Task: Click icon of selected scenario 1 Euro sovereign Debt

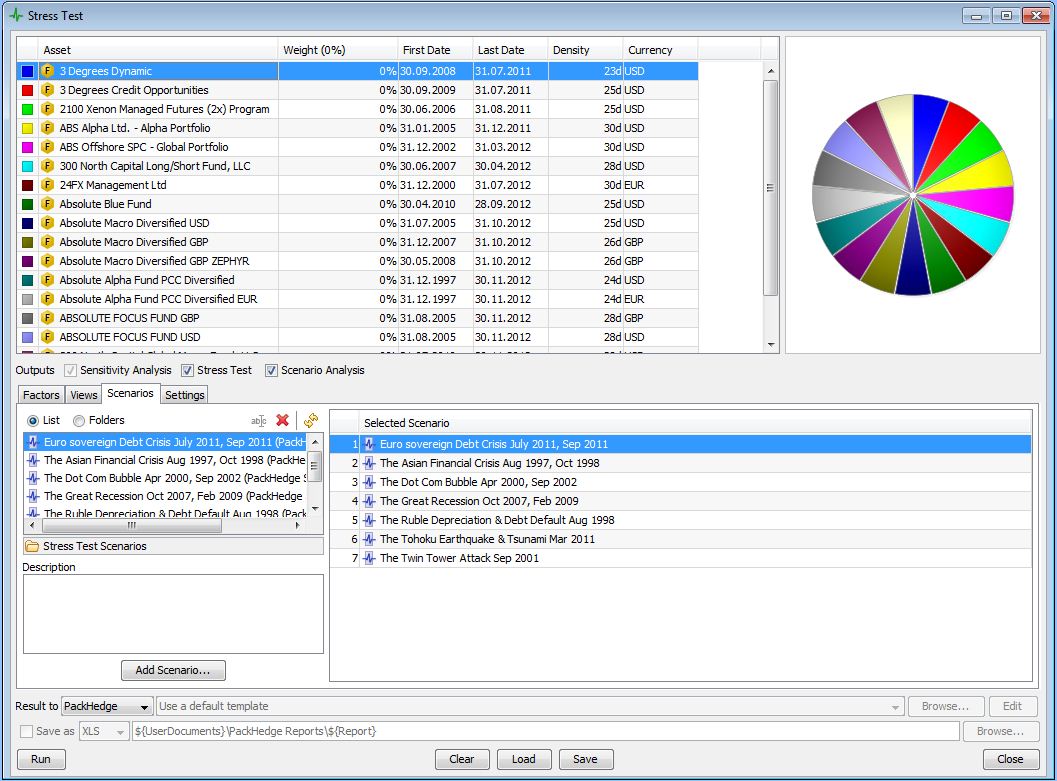Action: pos(369,444)
